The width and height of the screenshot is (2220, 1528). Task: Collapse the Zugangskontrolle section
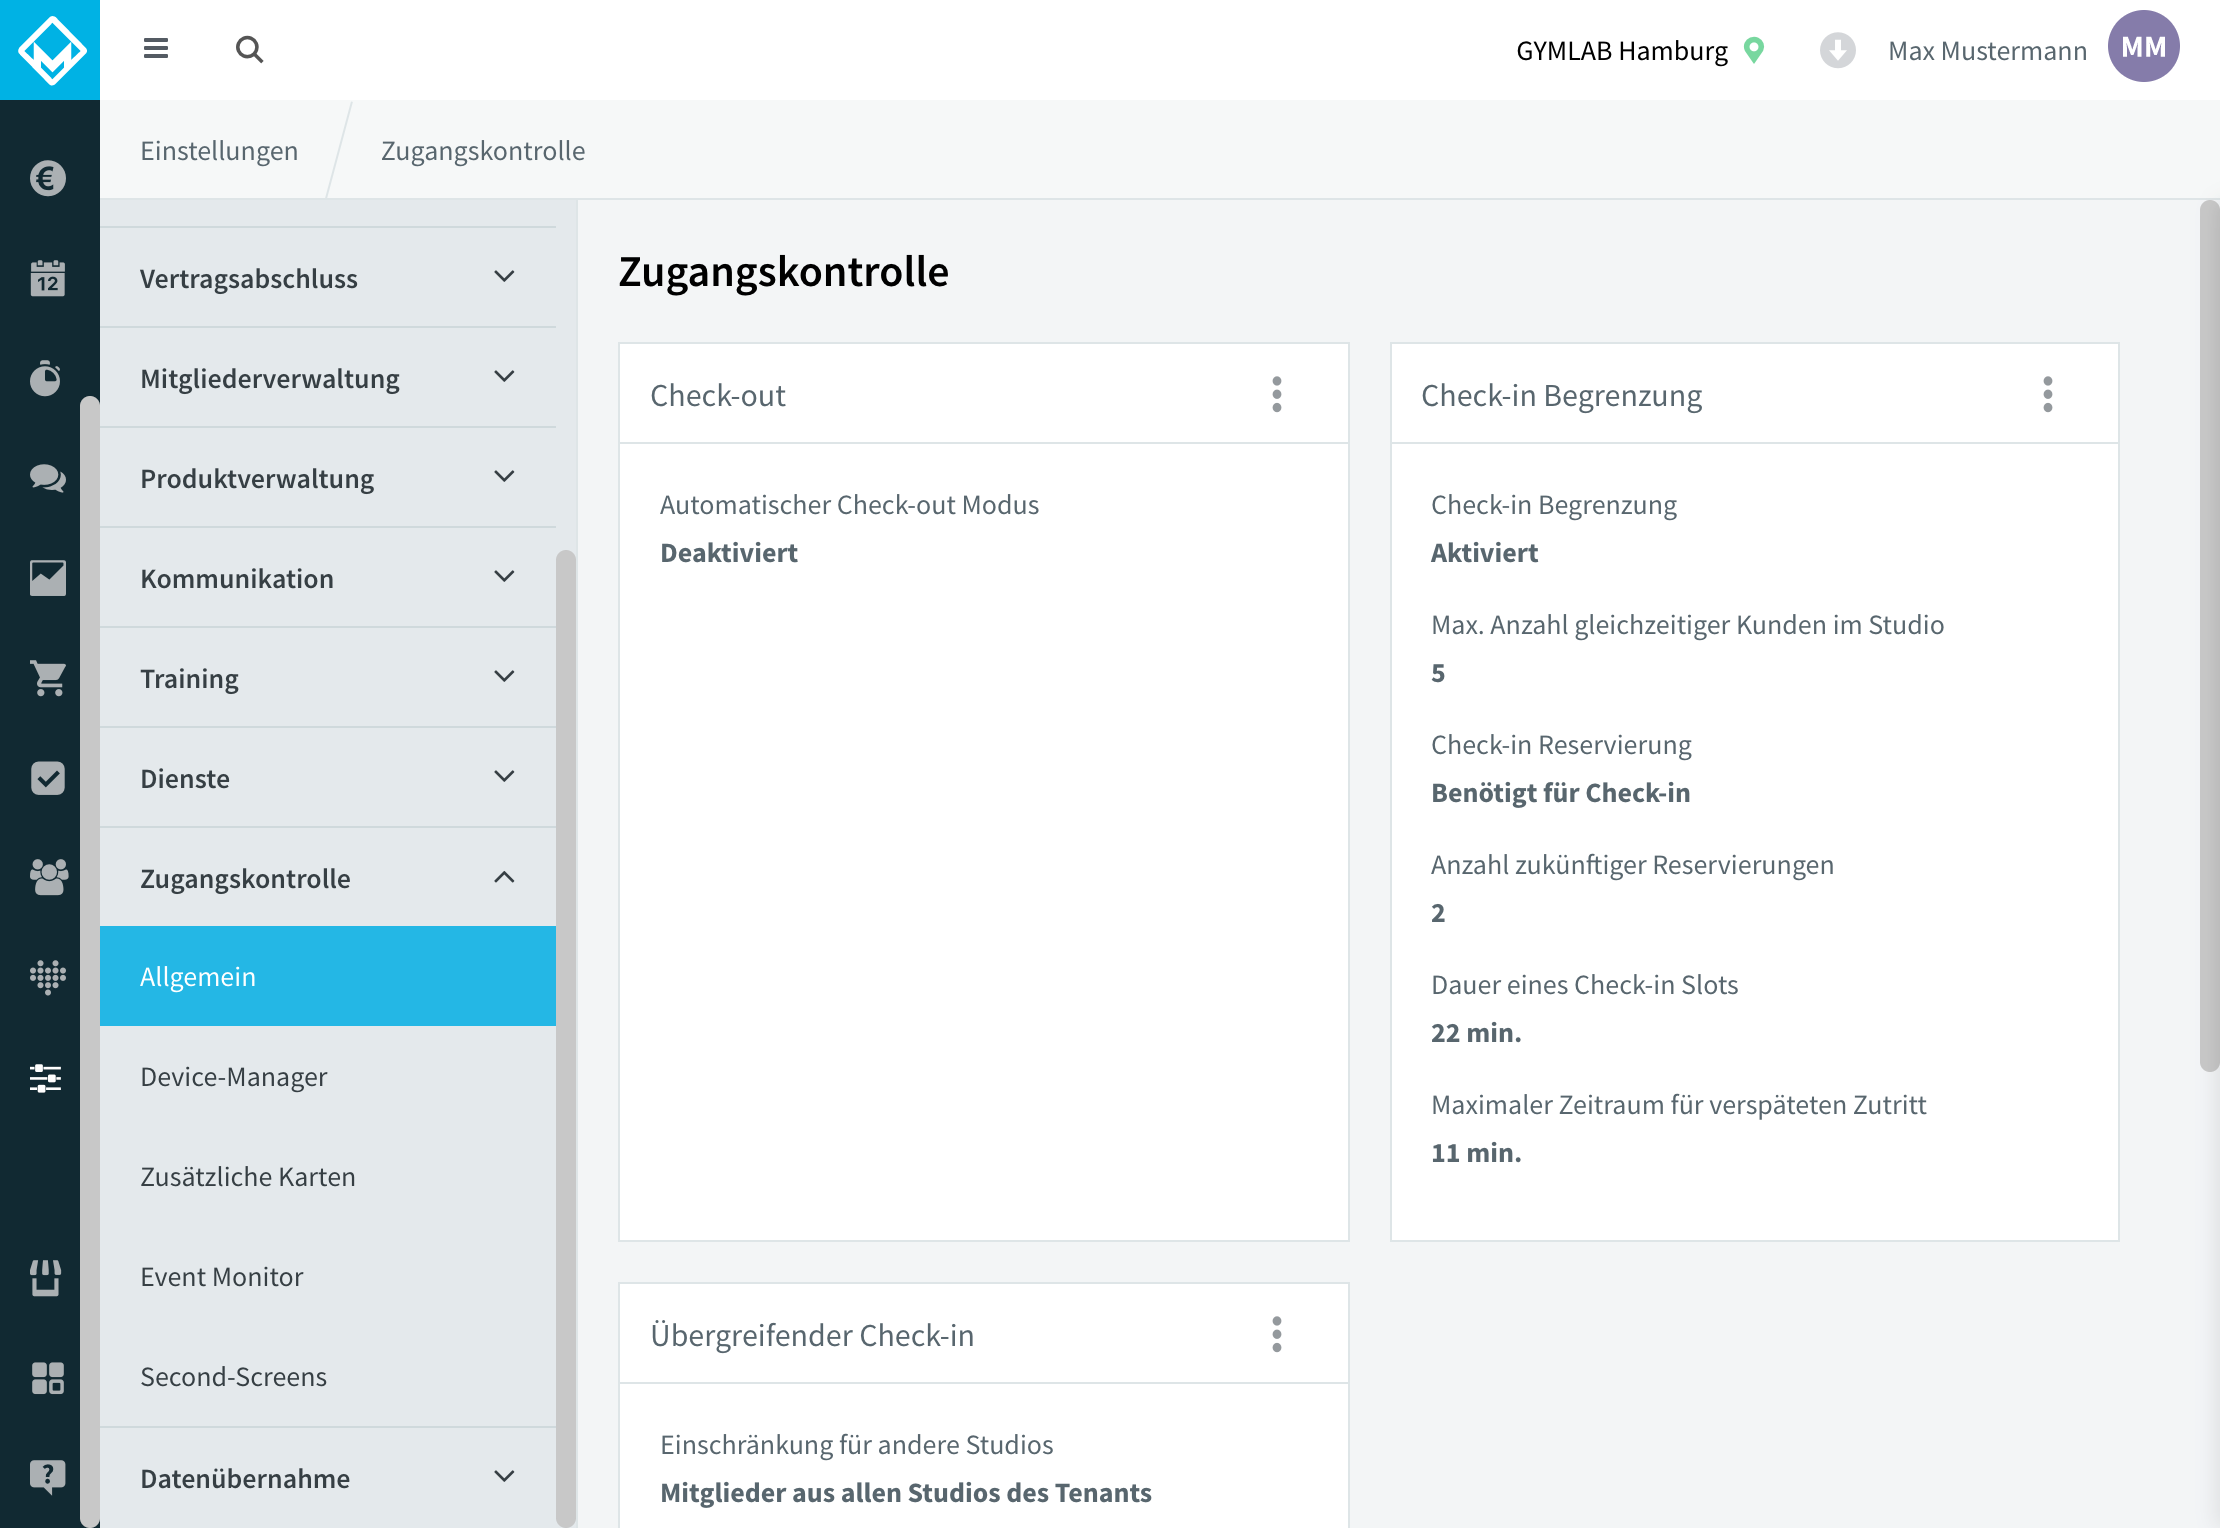[328, 878]
